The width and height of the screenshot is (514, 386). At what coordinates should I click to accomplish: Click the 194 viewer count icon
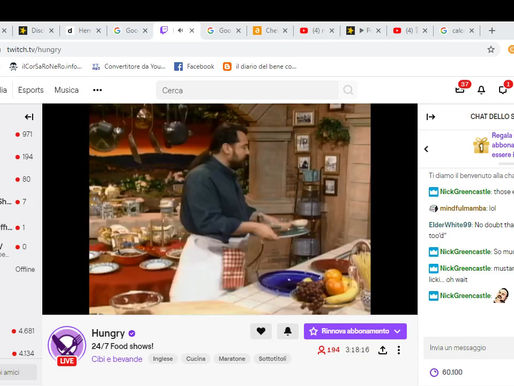321,350
